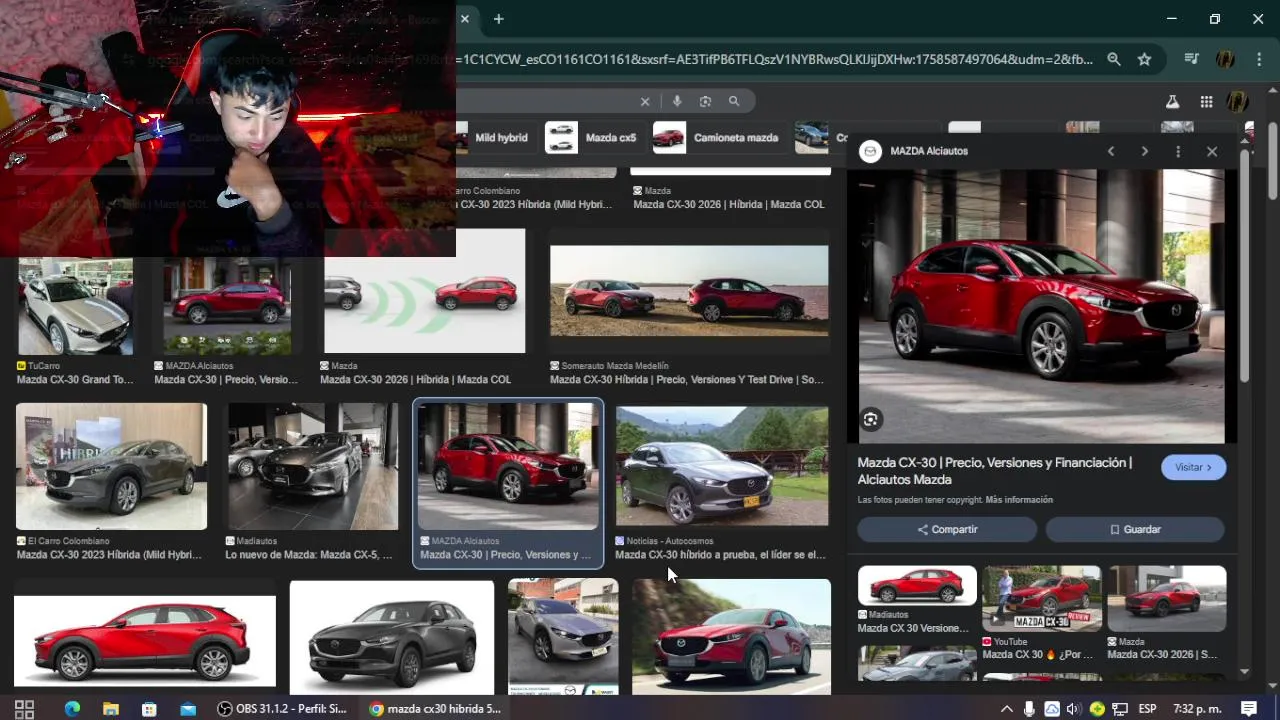
Task: Click the Compartir button
Action: click(947, 529)
